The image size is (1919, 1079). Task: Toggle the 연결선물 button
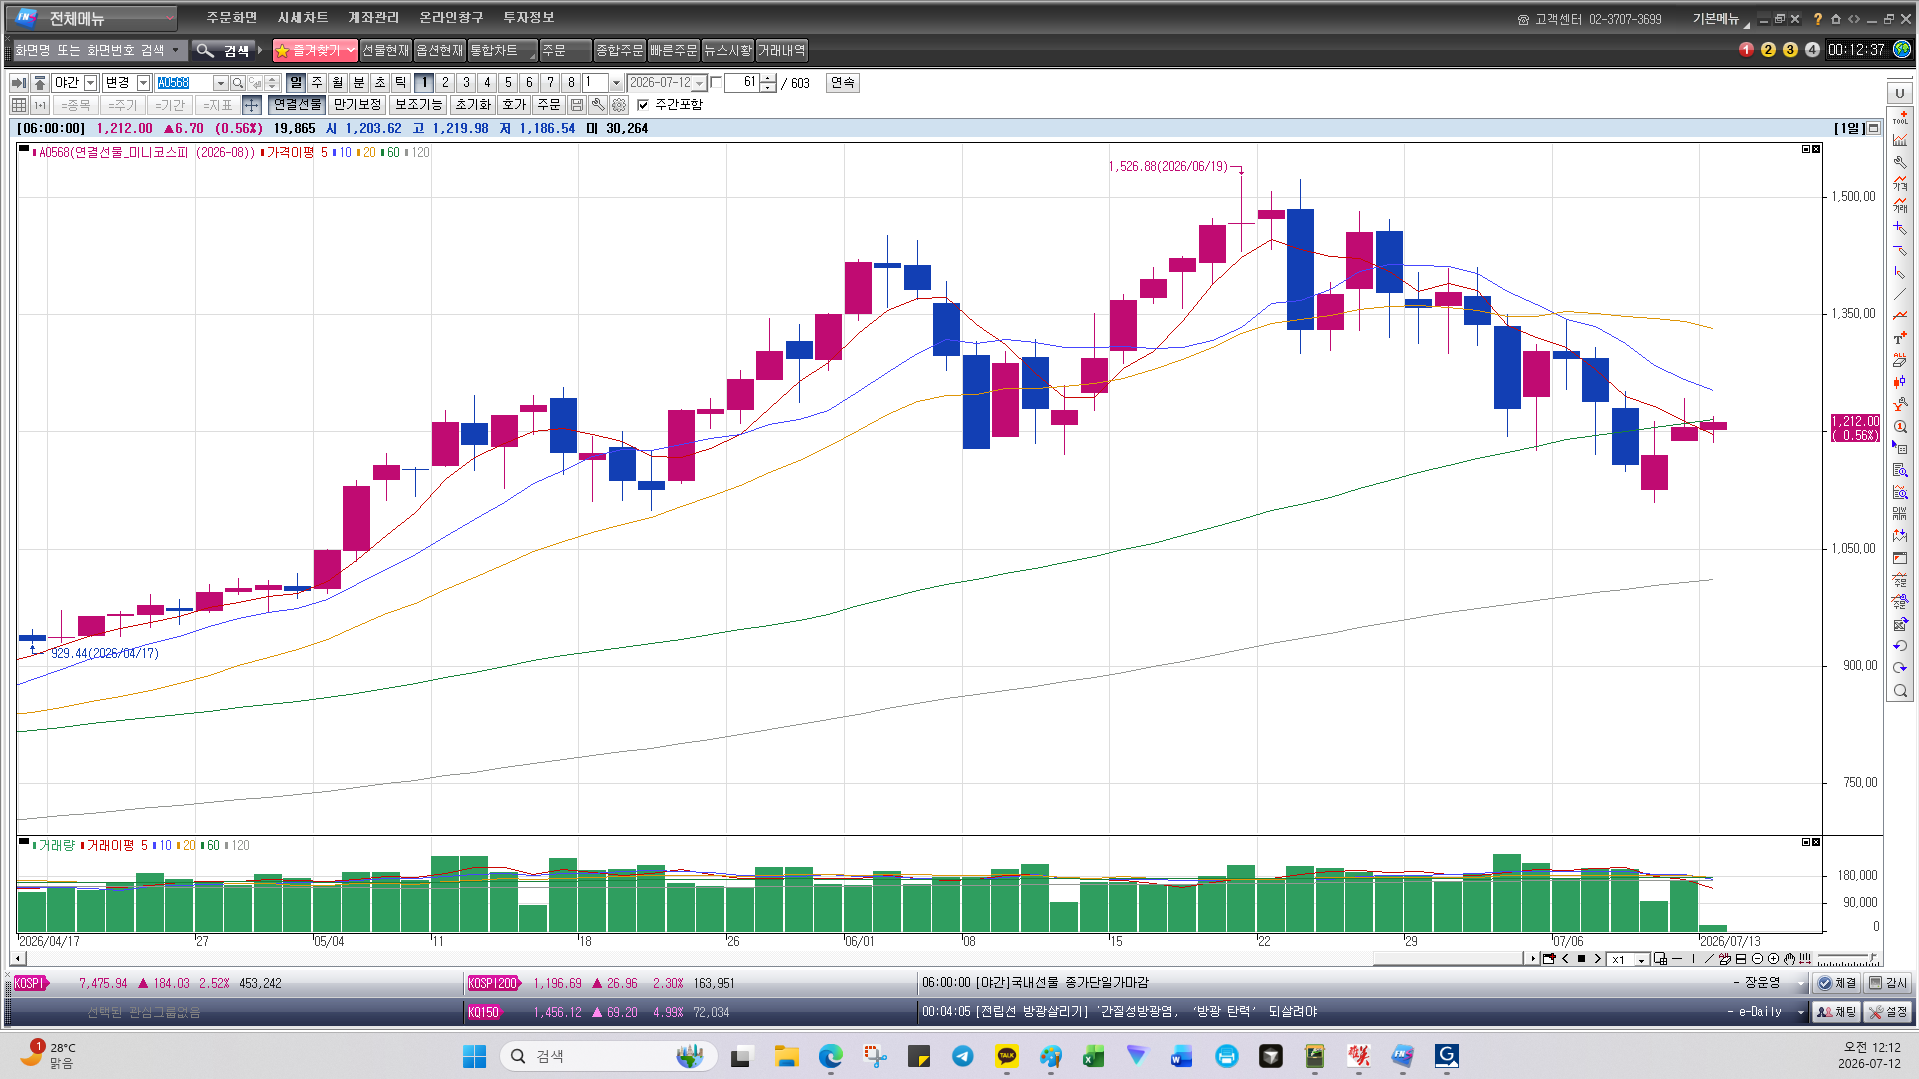click(298, 105)
